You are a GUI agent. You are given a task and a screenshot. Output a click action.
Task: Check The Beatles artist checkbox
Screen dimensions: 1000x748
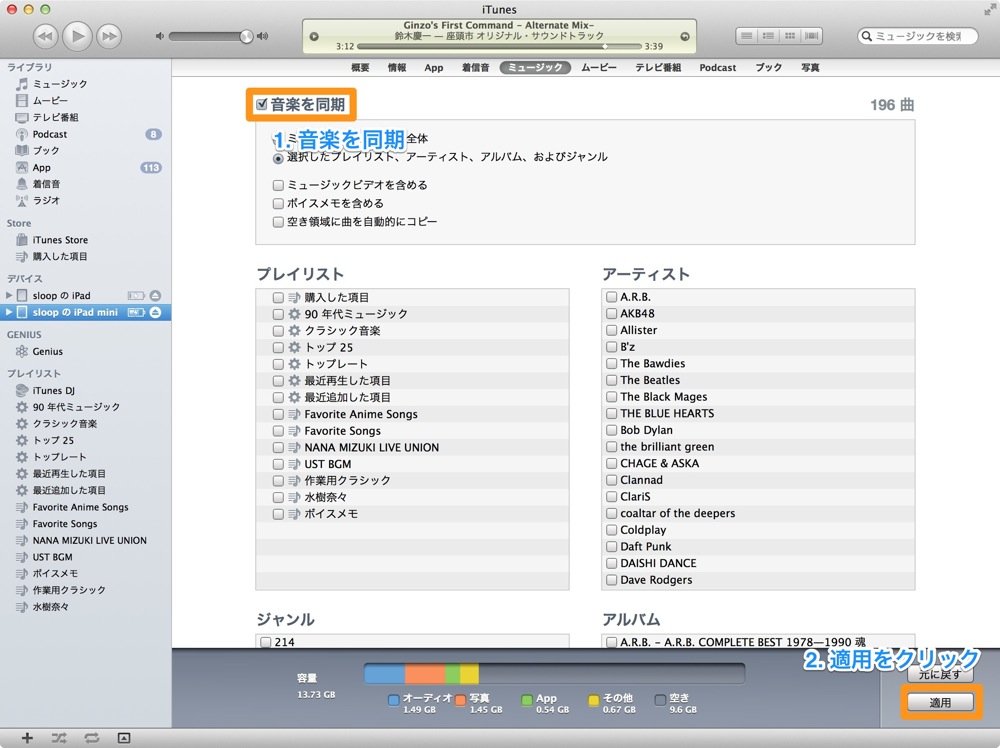point(612,380)
